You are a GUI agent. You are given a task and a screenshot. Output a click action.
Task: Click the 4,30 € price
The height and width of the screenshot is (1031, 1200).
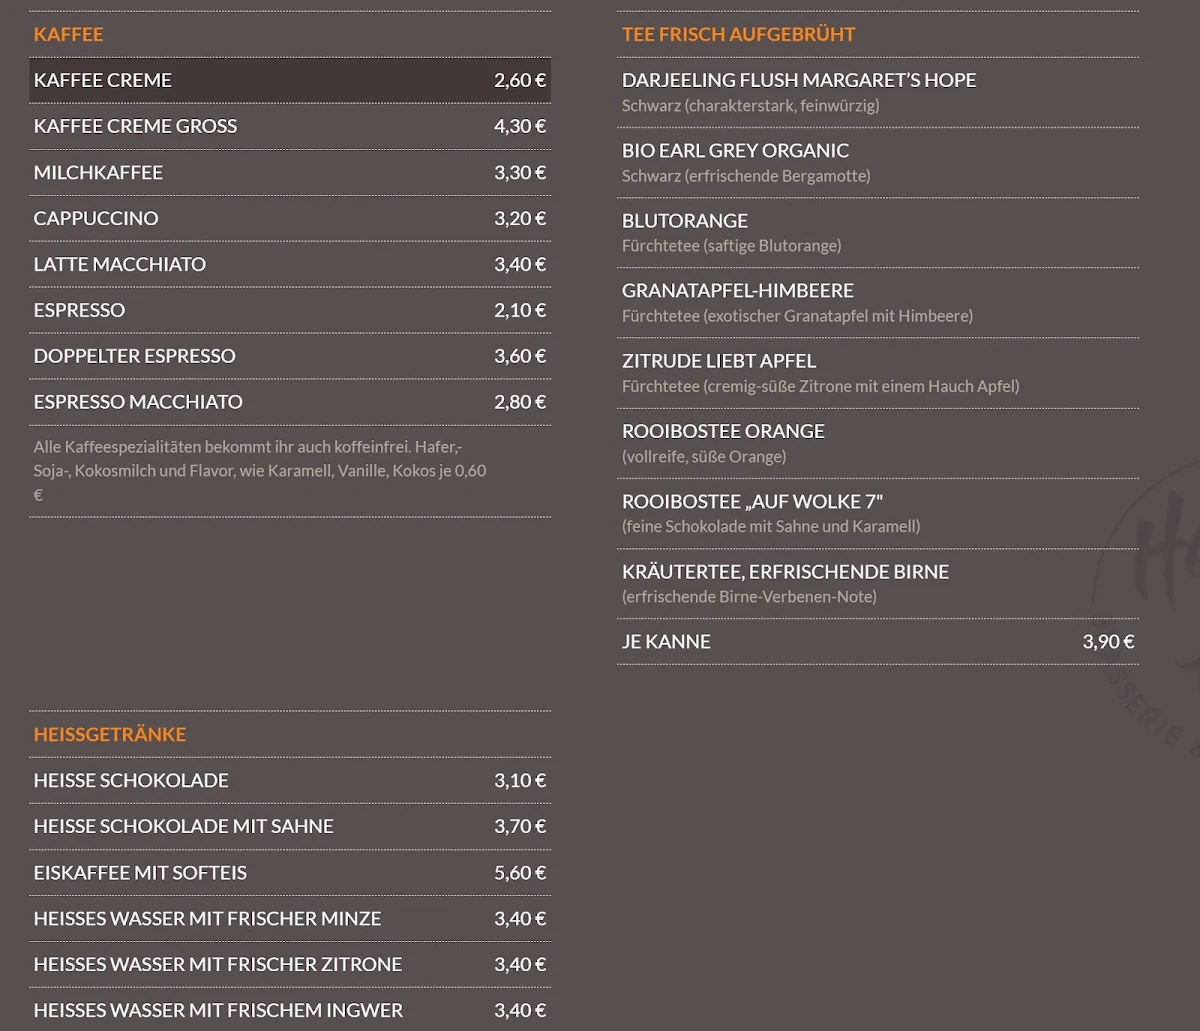tap(520, 126)
